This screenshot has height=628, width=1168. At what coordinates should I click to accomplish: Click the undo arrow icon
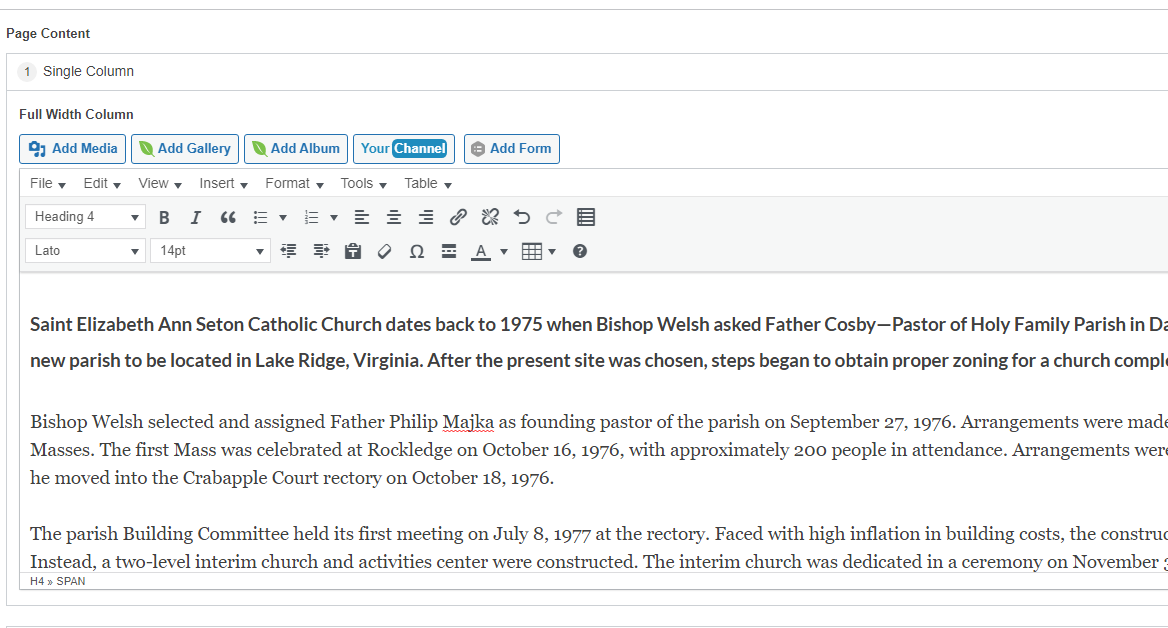point(522,218)
